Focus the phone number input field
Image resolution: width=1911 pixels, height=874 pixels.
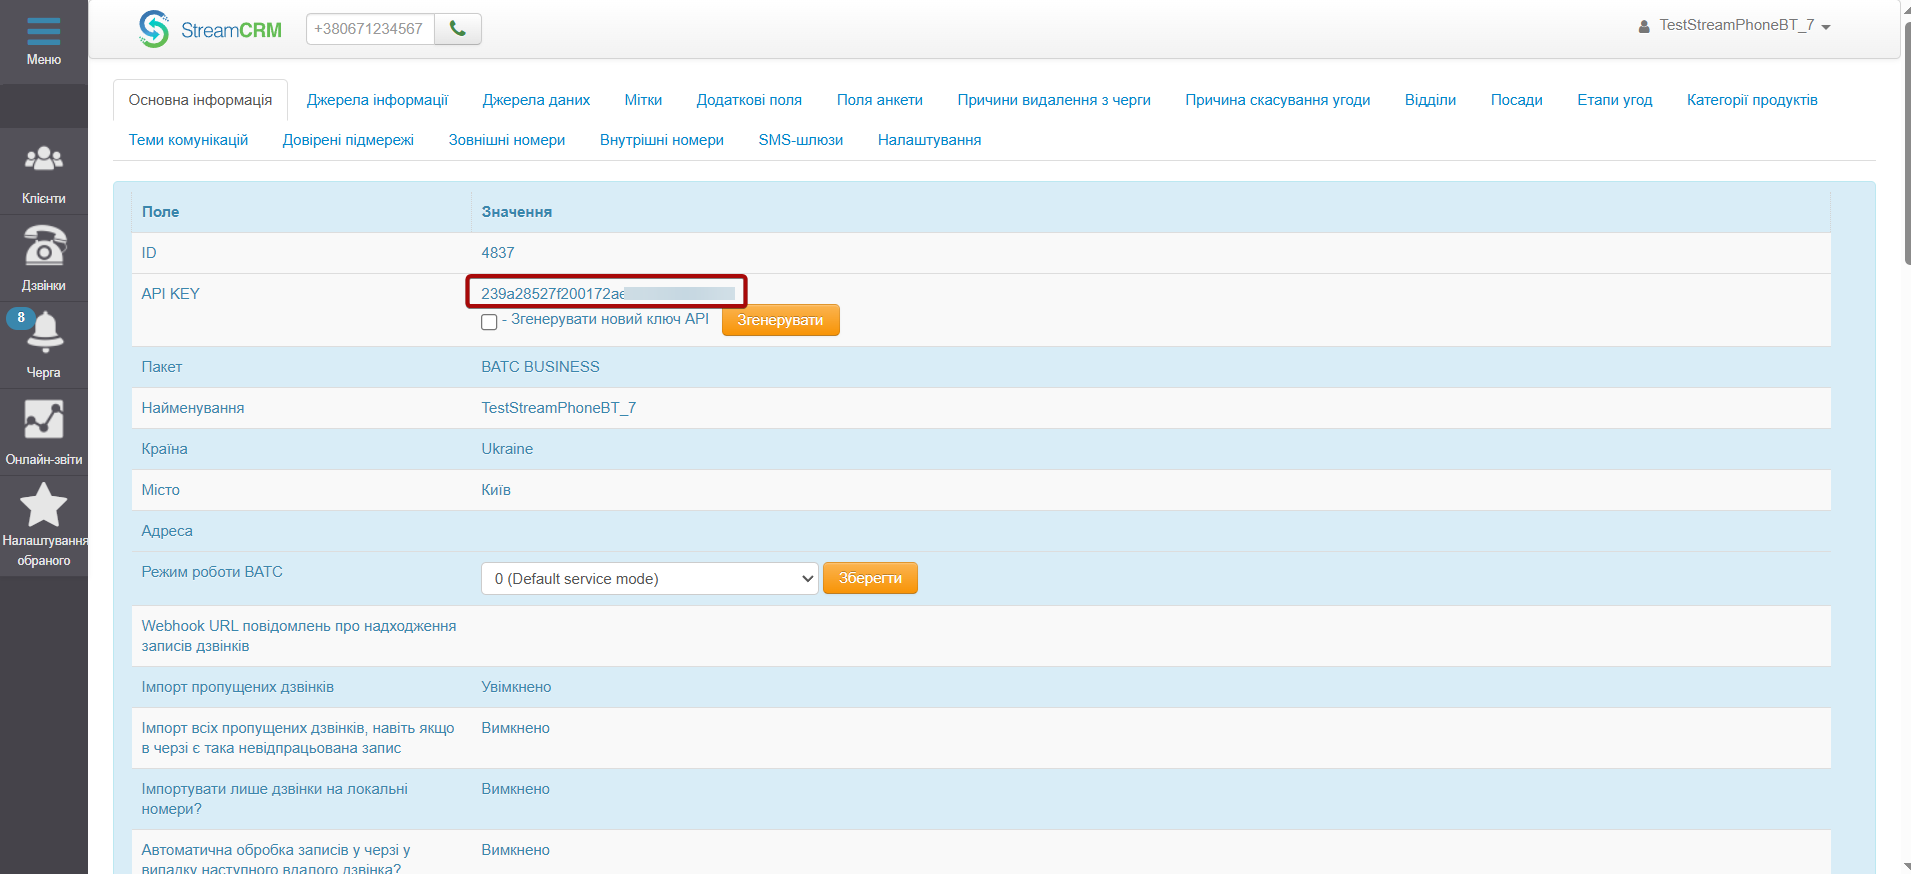370,29
